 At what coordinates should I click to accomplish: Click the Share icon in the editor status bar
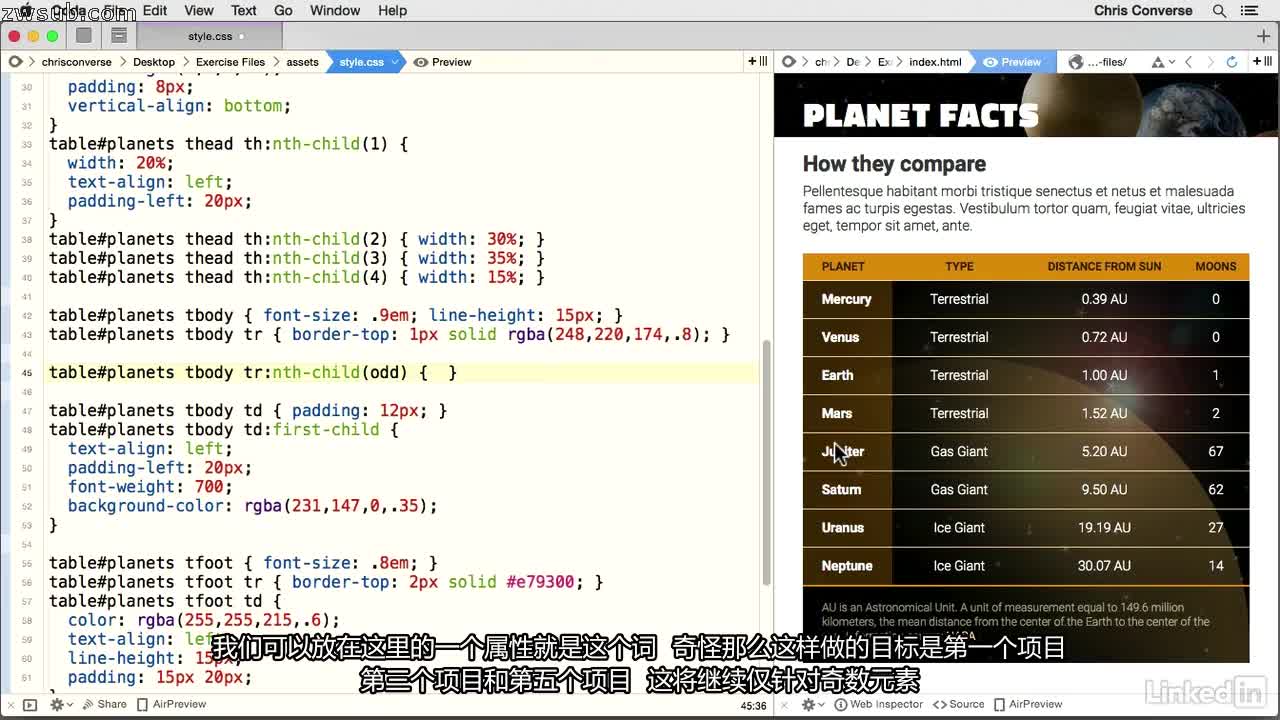(x=90, y=704)
